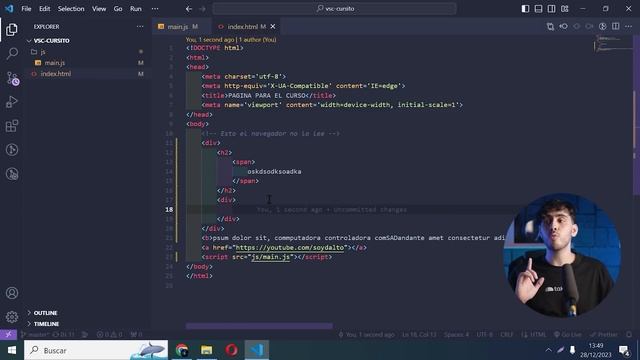Open the Windows notification center icon

point(624,350)
